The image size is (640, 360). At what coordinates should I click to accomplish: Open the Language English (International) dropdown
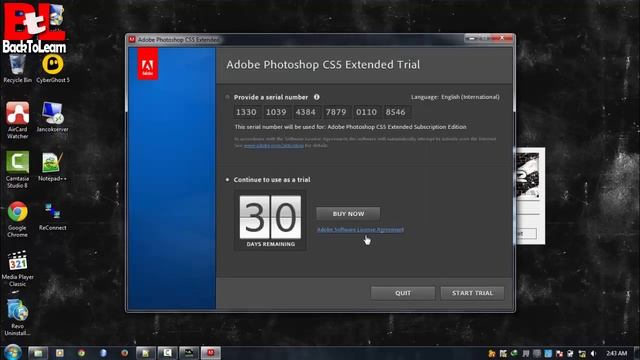(x=455, y=97)
